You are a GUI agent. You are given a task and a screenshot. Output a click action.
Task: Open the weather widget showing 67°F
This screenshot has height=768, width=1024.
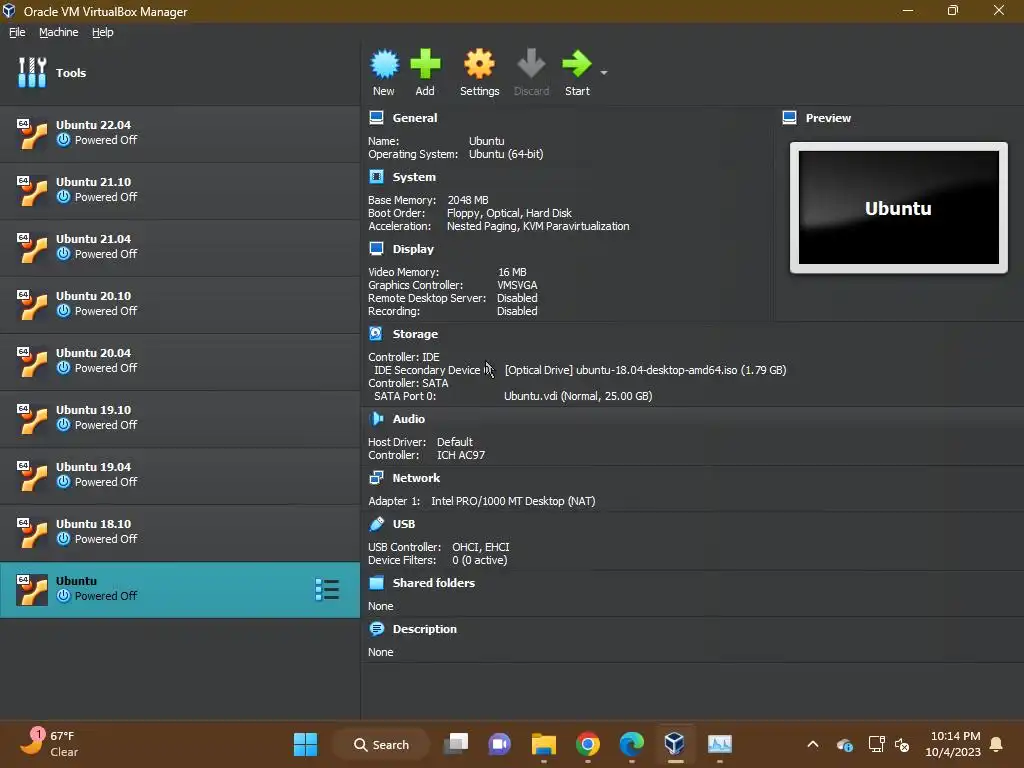pos(50,744)
